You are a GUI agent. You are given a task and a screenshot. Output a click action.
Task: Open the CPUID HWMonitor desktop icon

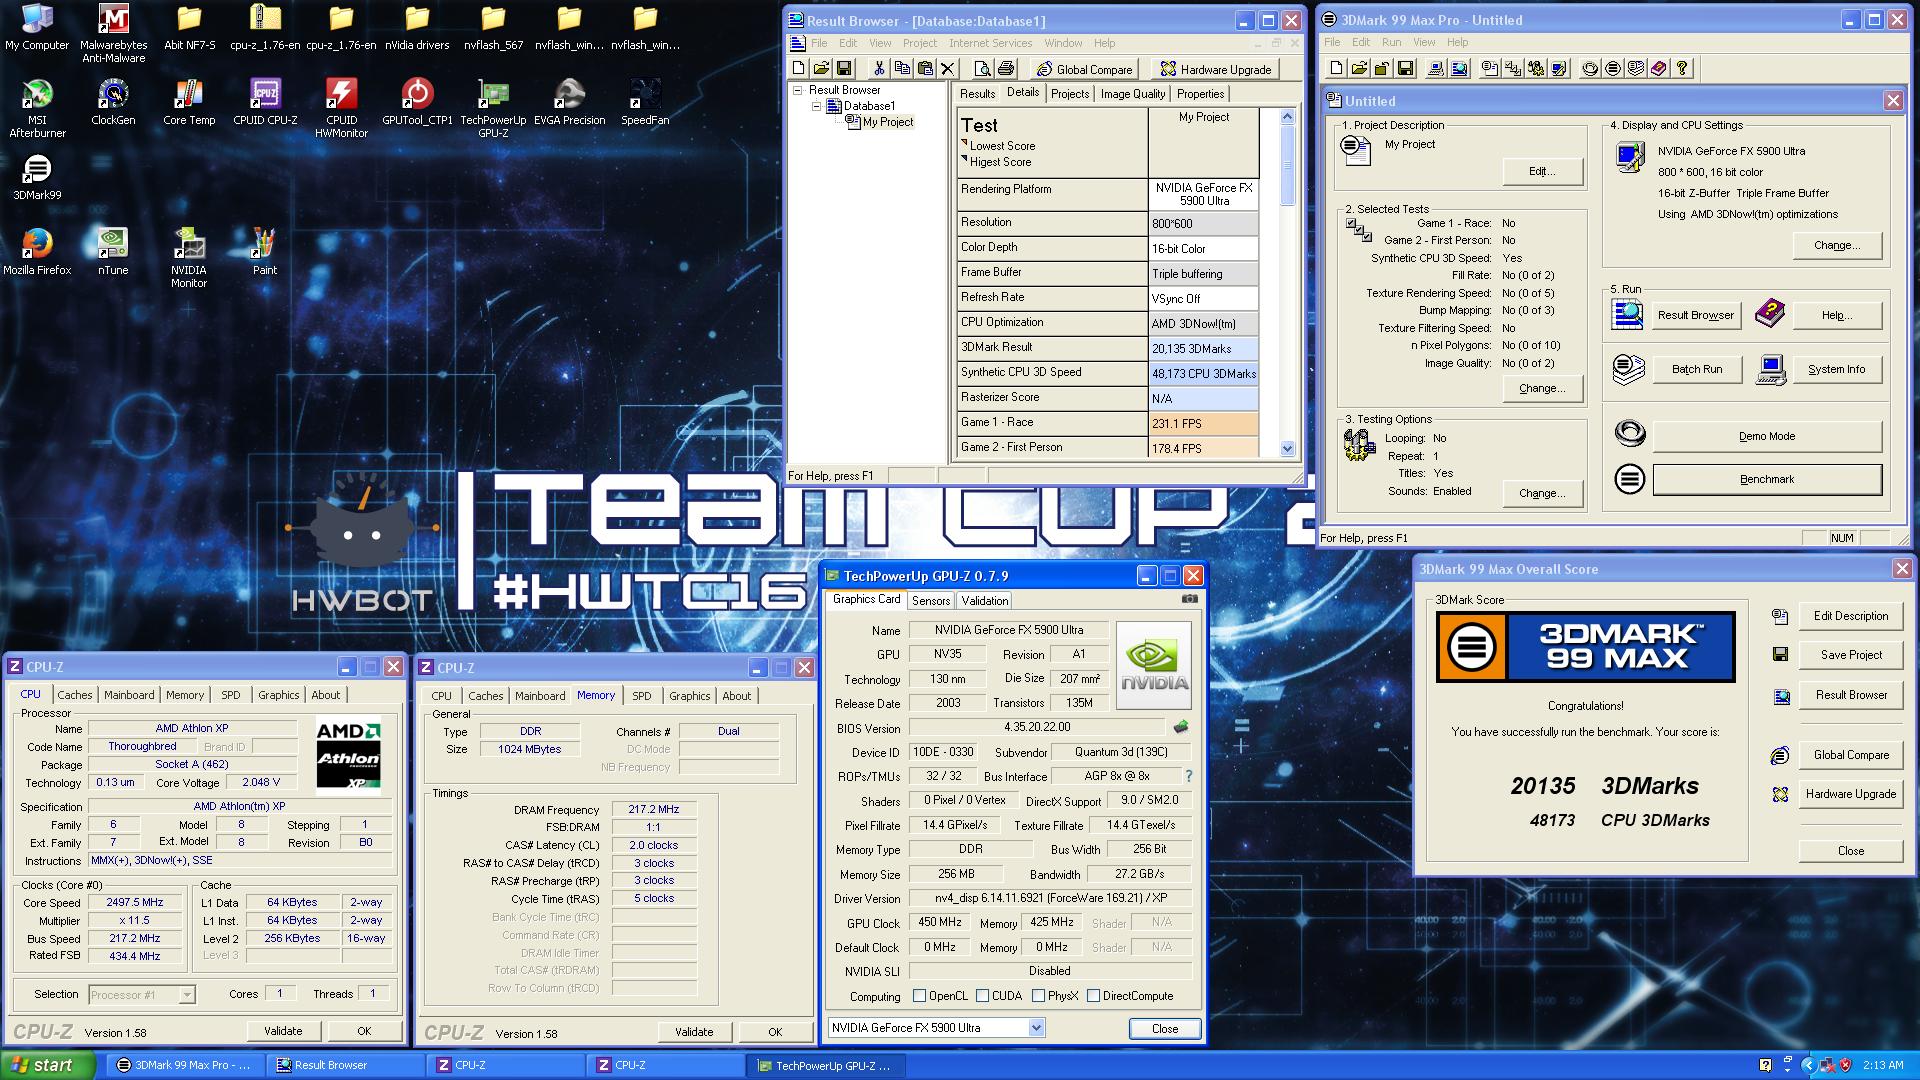click(x=341, y=109)
